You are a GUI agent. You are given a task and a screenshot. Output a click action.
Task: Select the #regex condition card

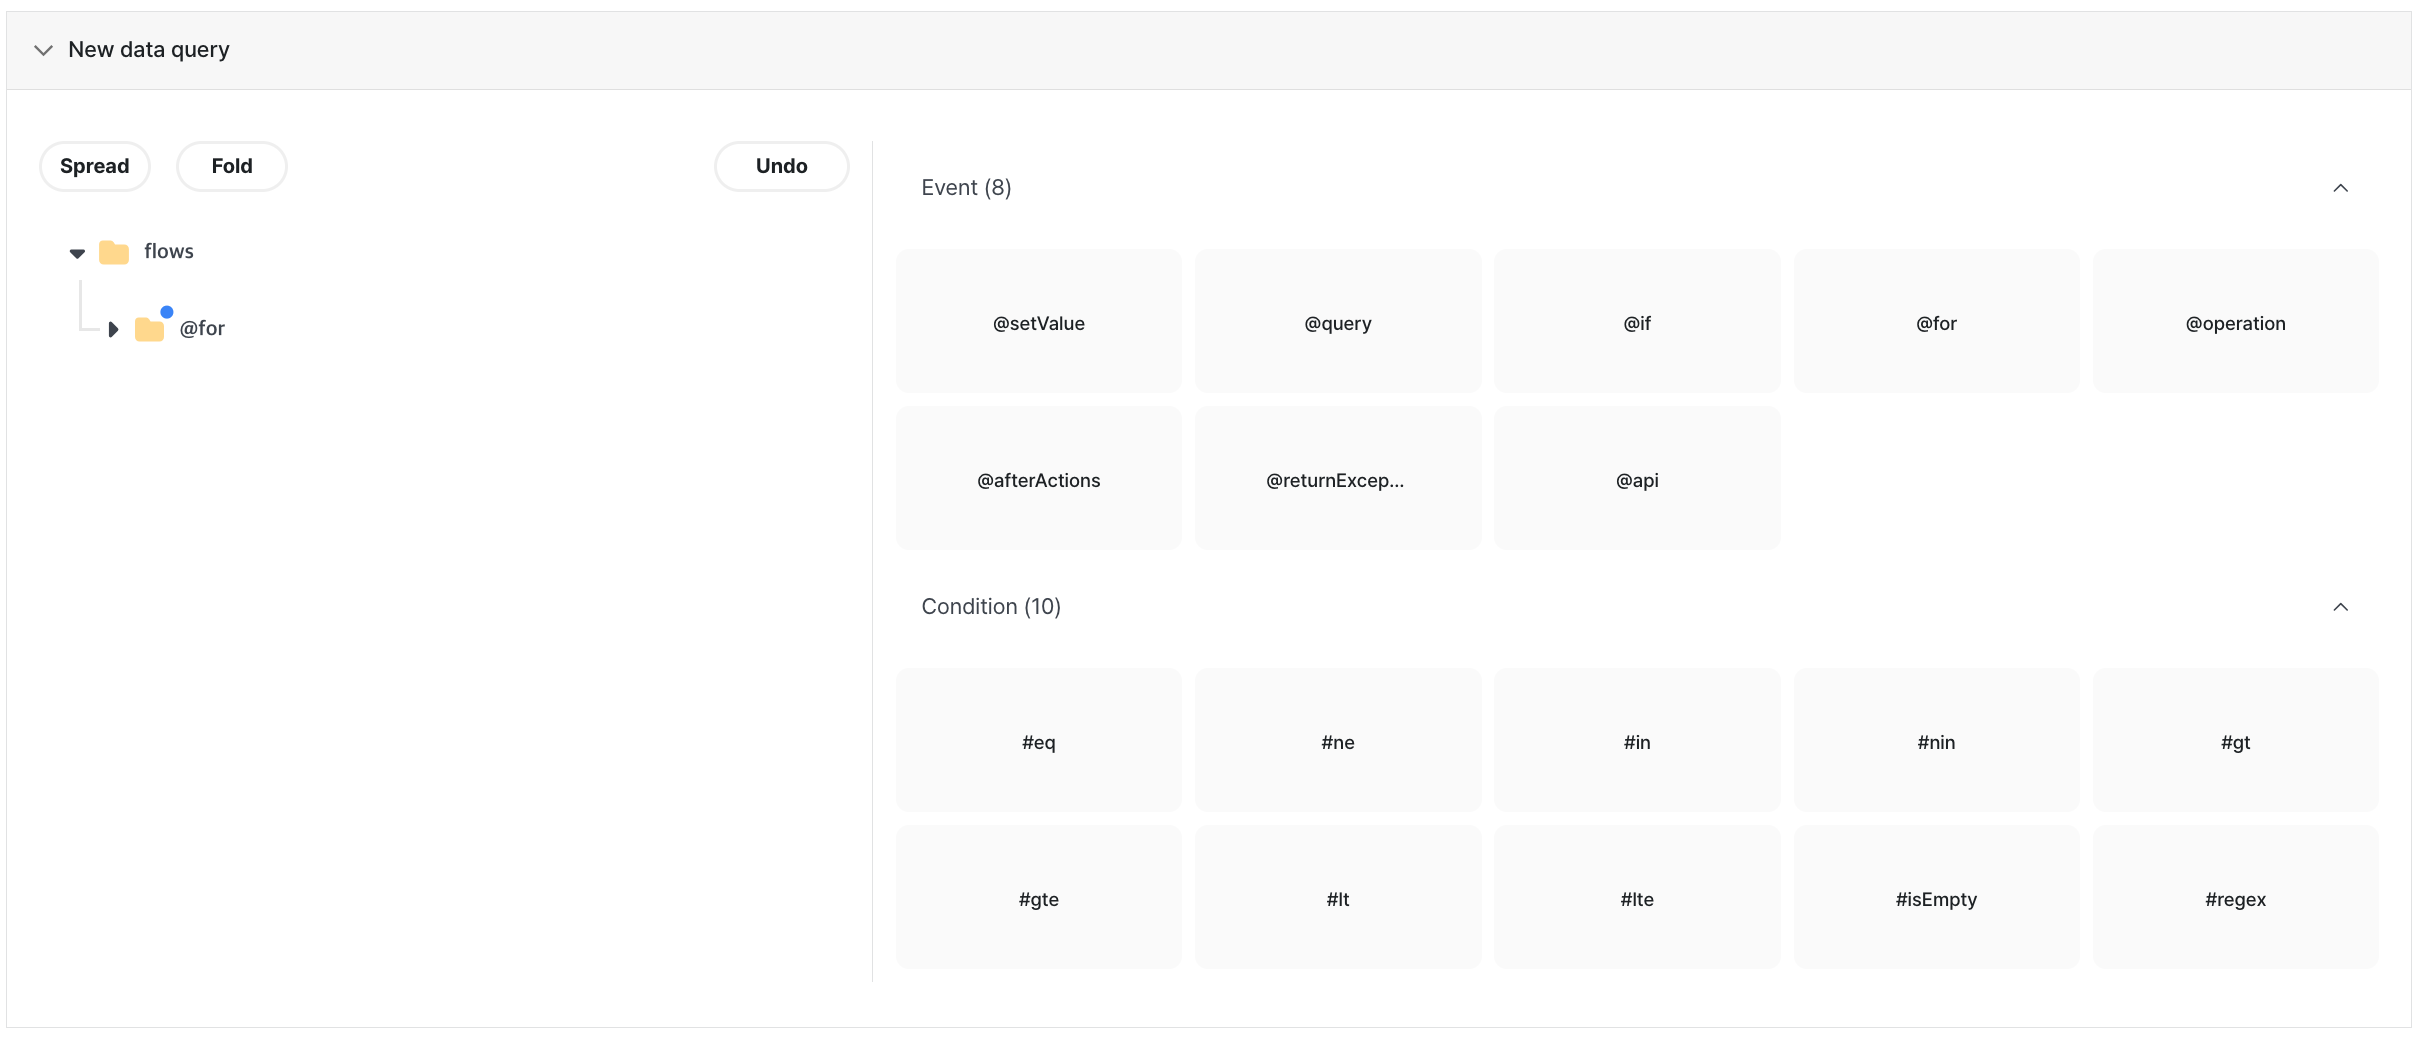2236,898
